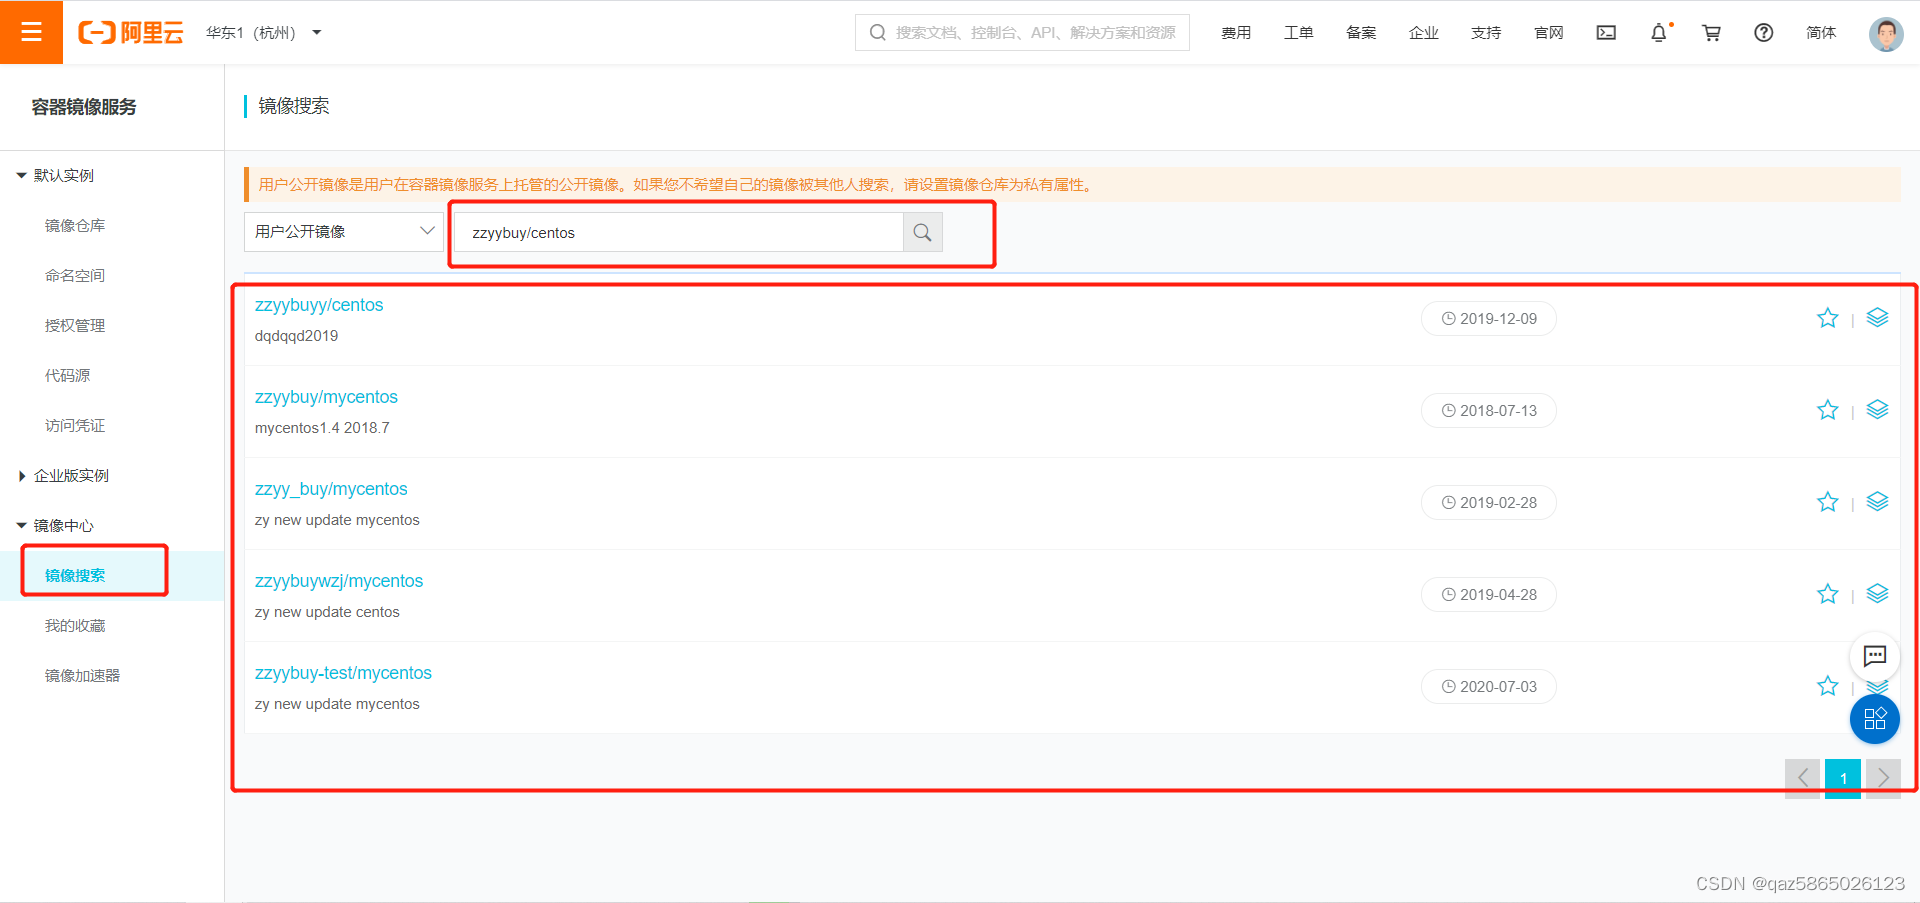The image size is (1920, 903).
Task: Open the 企业 menu
Action: (x=1423, y=33)
